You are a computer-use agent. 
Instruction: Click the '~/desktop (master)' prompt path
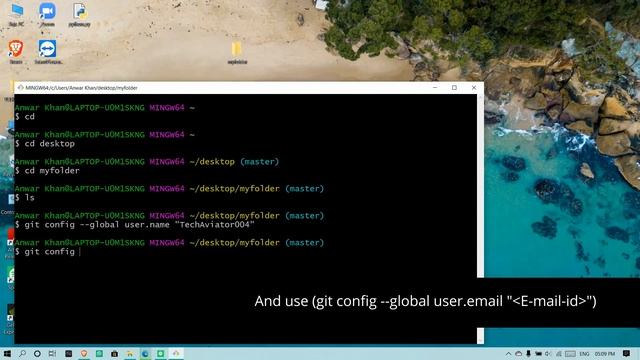pos(234,162)
